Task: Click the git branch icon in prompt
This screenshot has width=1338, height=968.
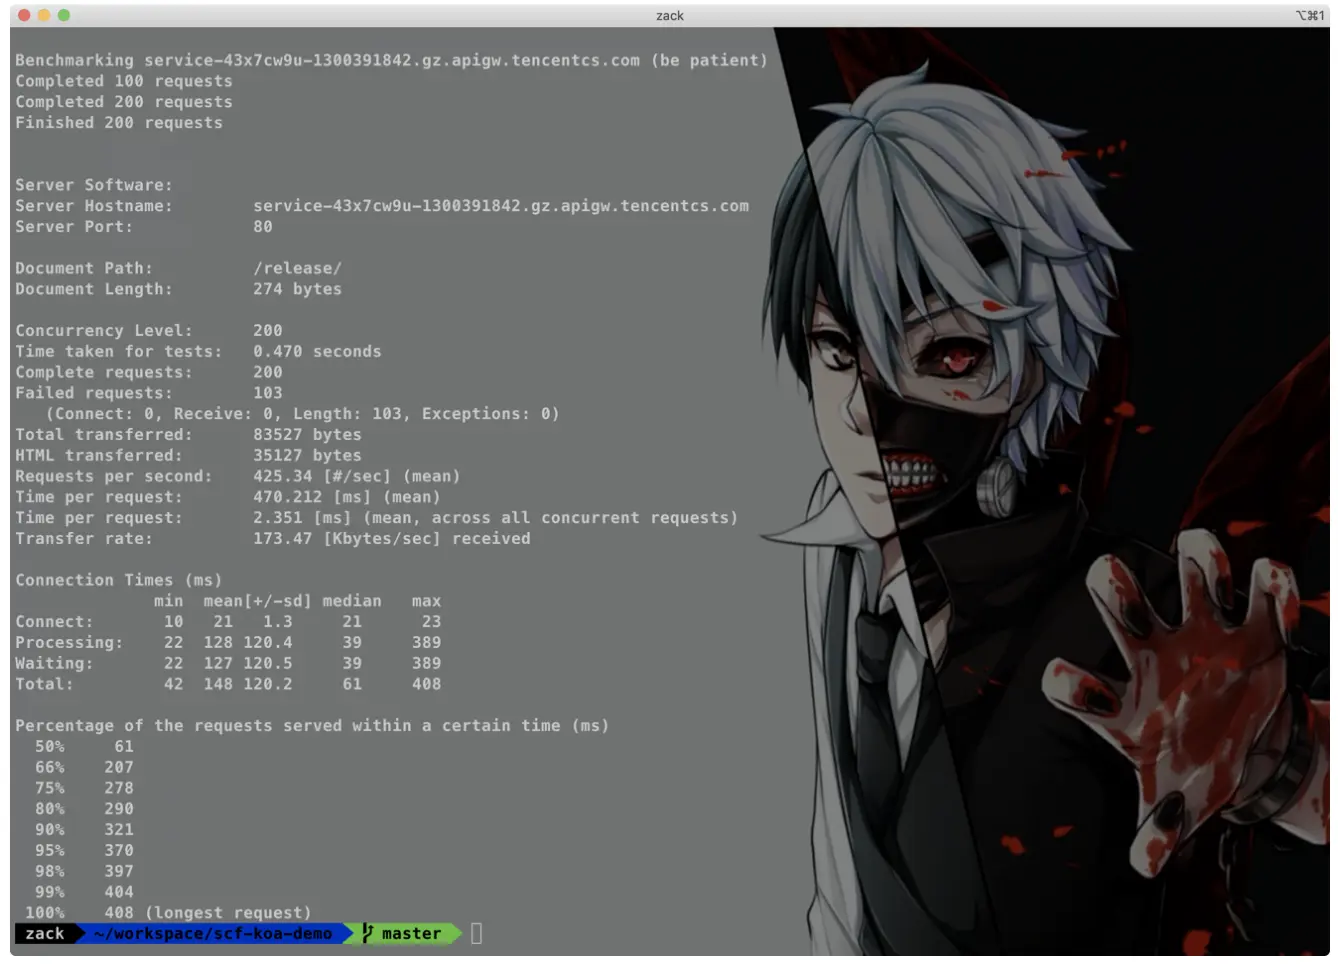Action: (x=368, y=933)
